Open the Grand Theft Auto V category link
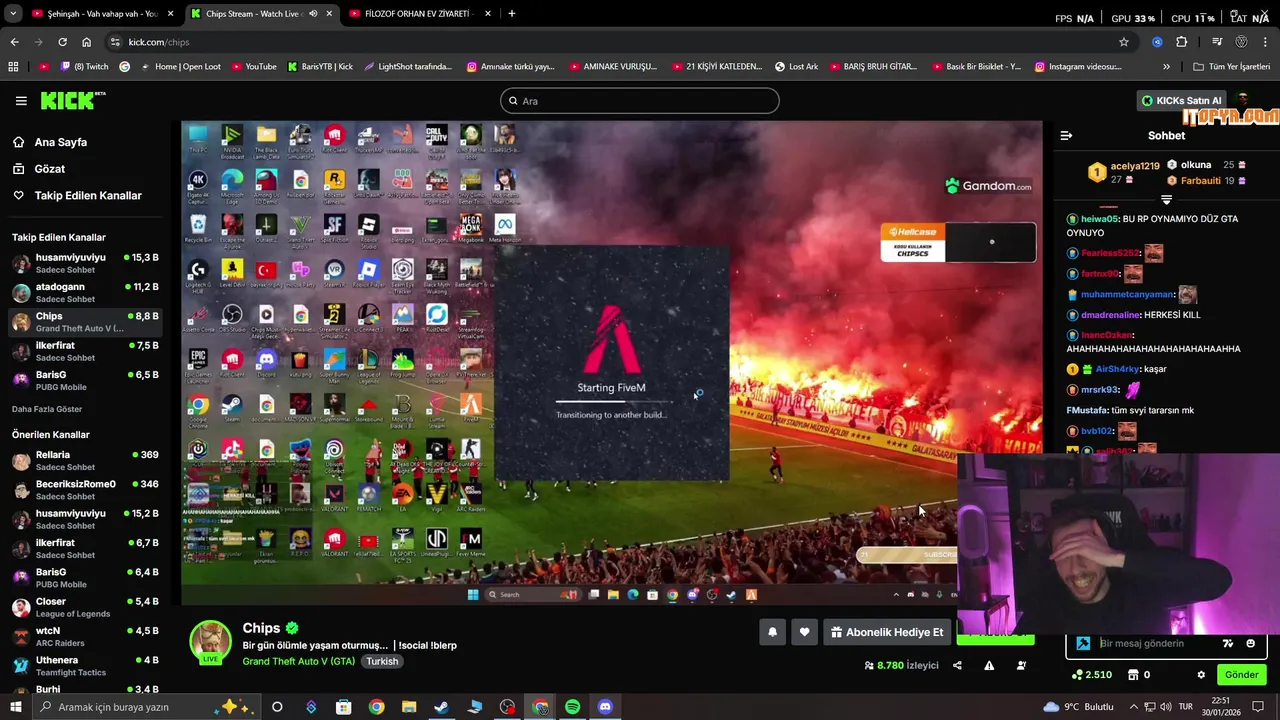1280x720 pixels. (x=298, y=661)
